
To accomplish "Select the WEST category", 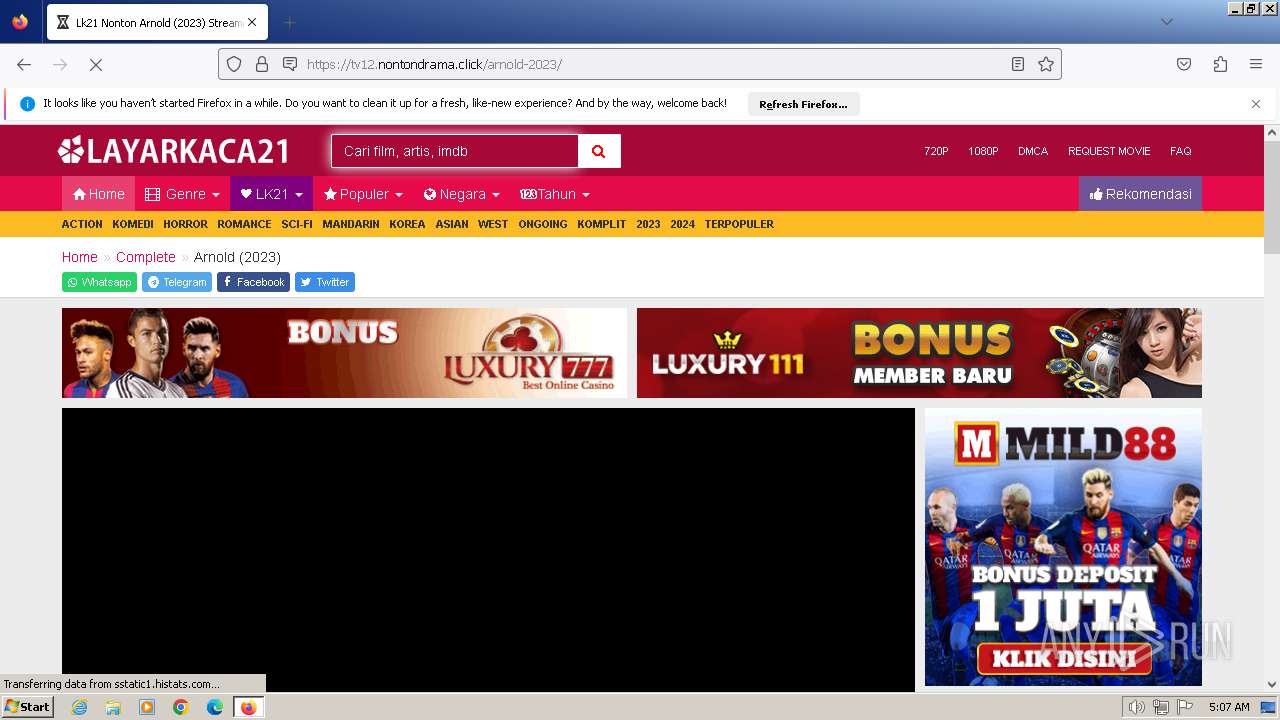I will coord(493,224).
